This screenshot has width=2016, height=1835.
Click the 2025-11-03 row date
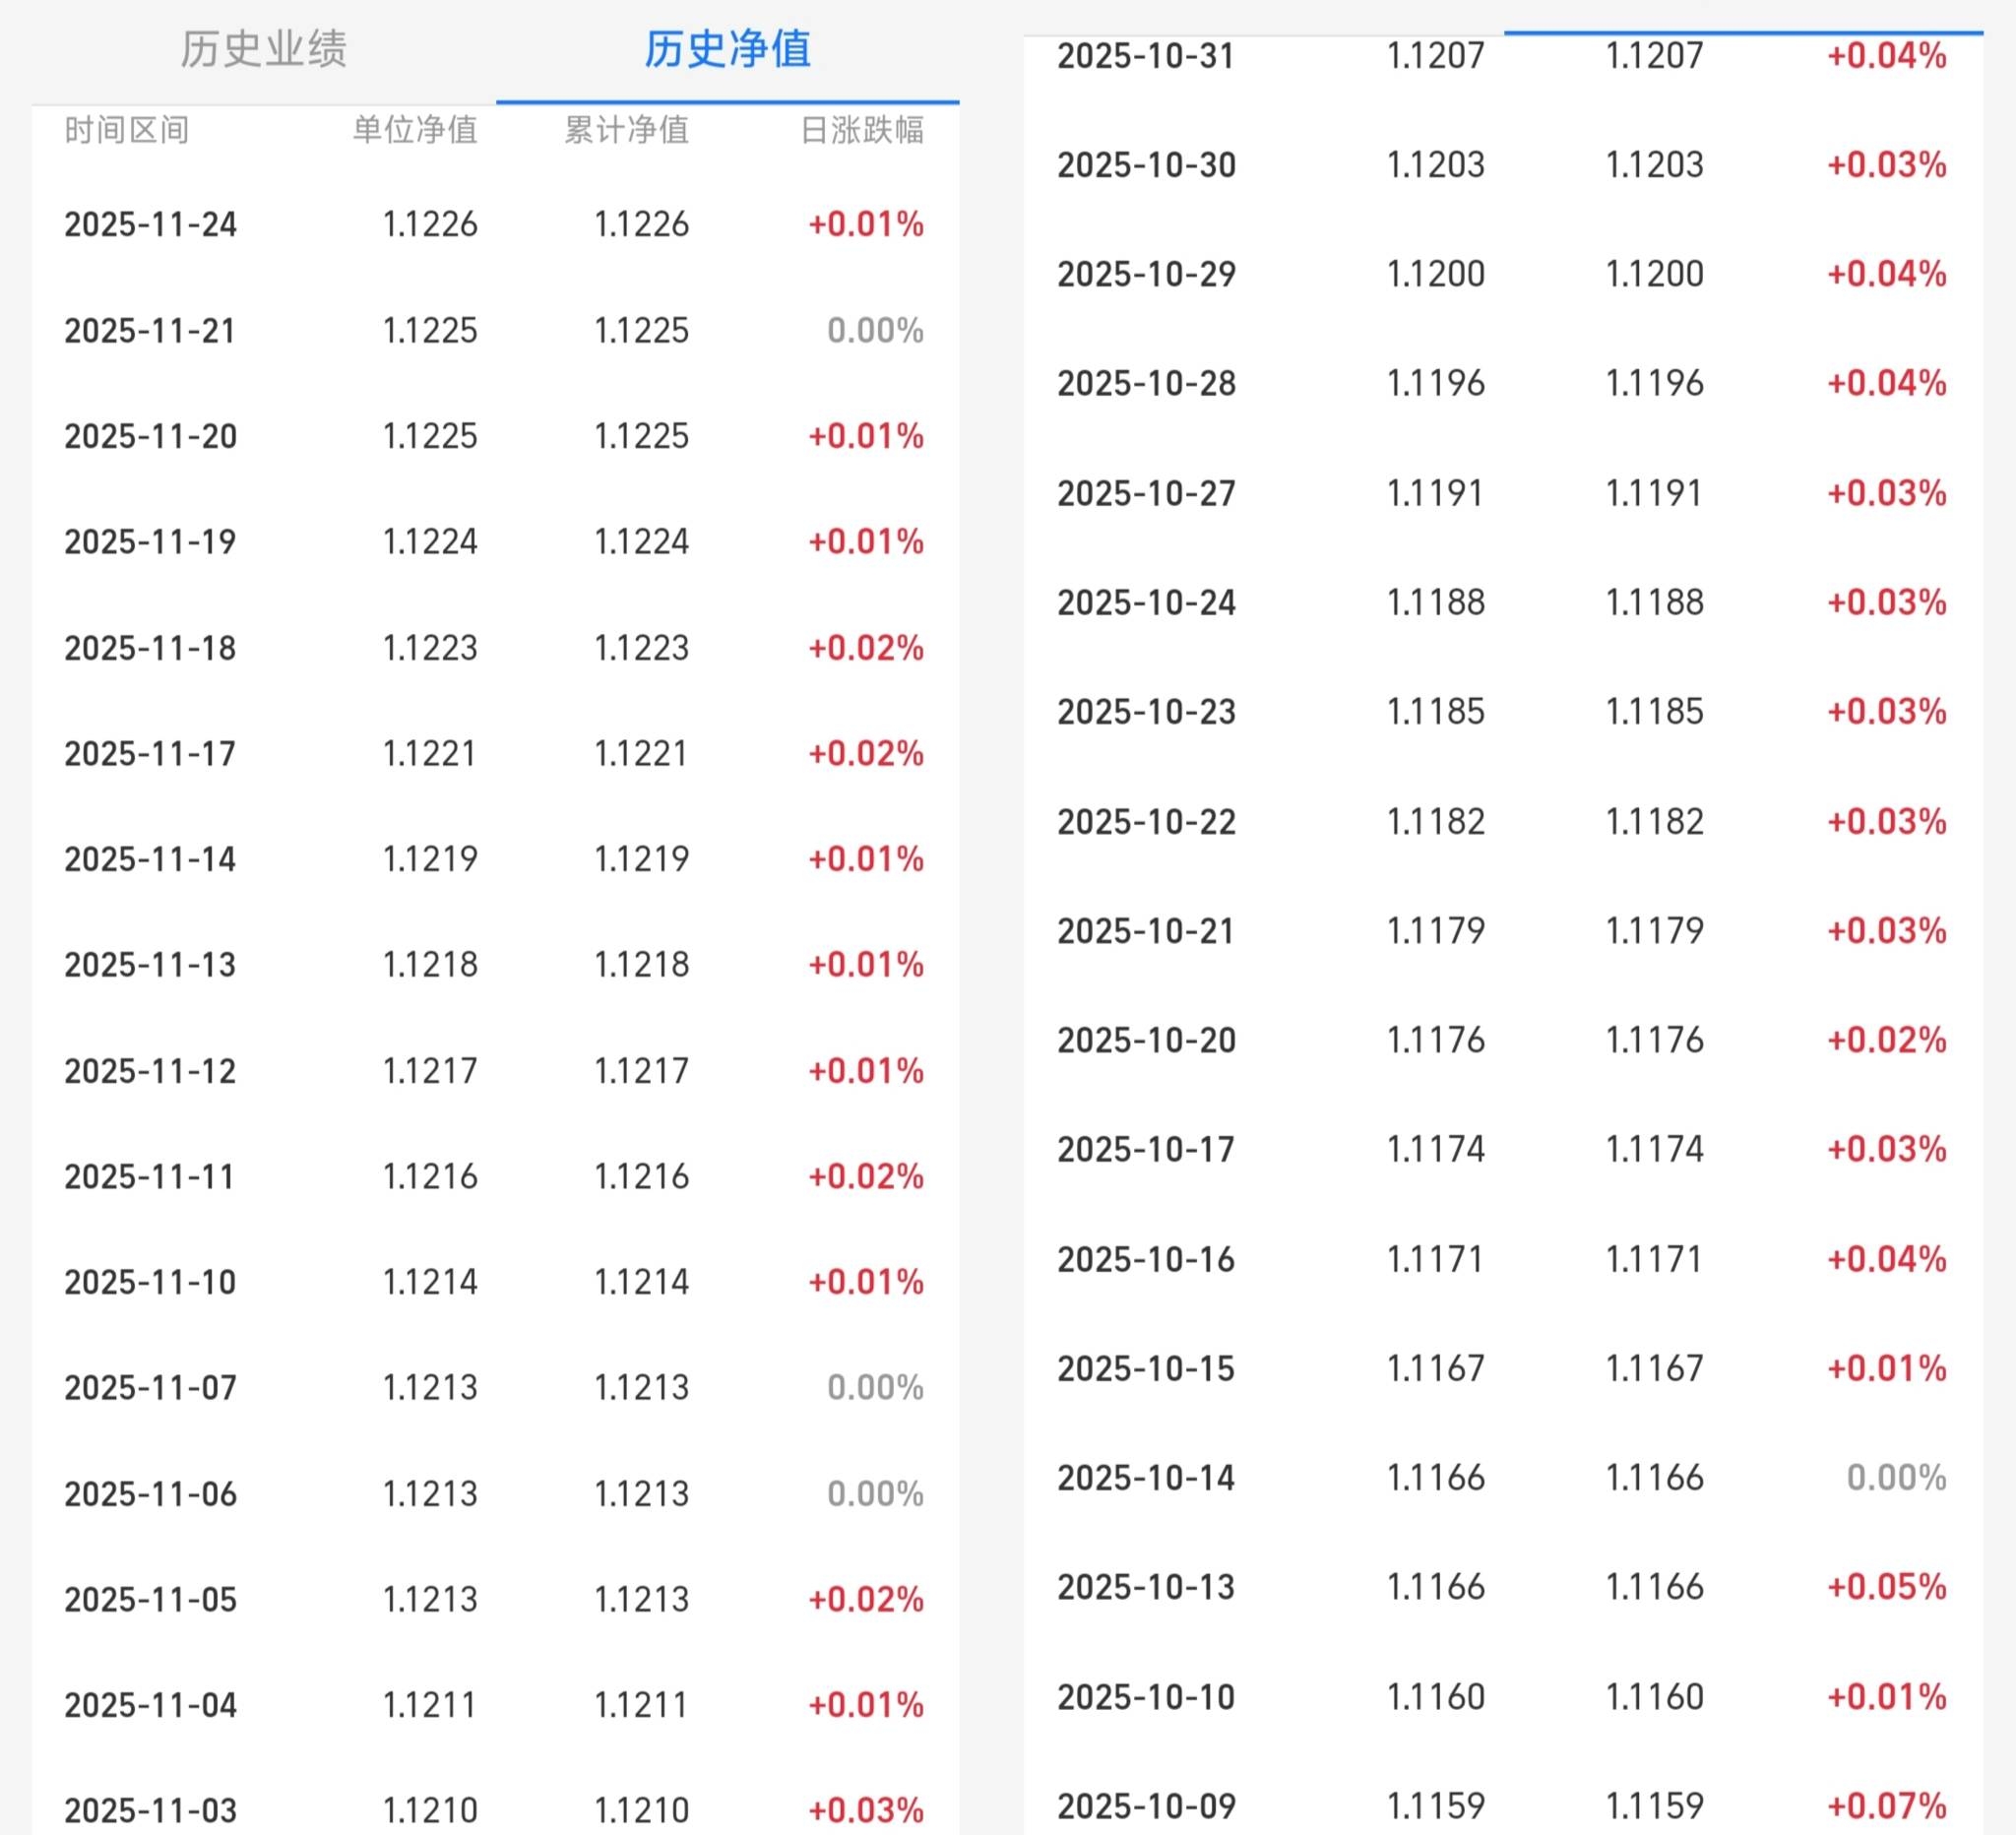(x=150, y=1810)
